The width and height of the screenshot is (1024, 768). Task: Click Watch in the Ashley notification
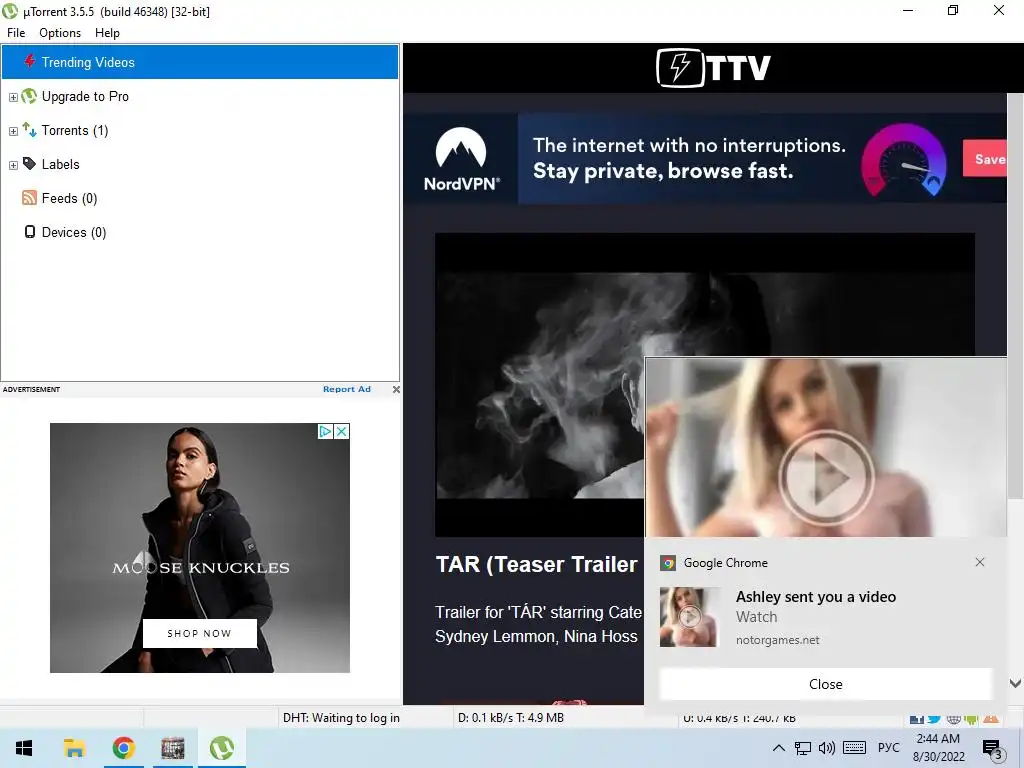pos(756,616)
